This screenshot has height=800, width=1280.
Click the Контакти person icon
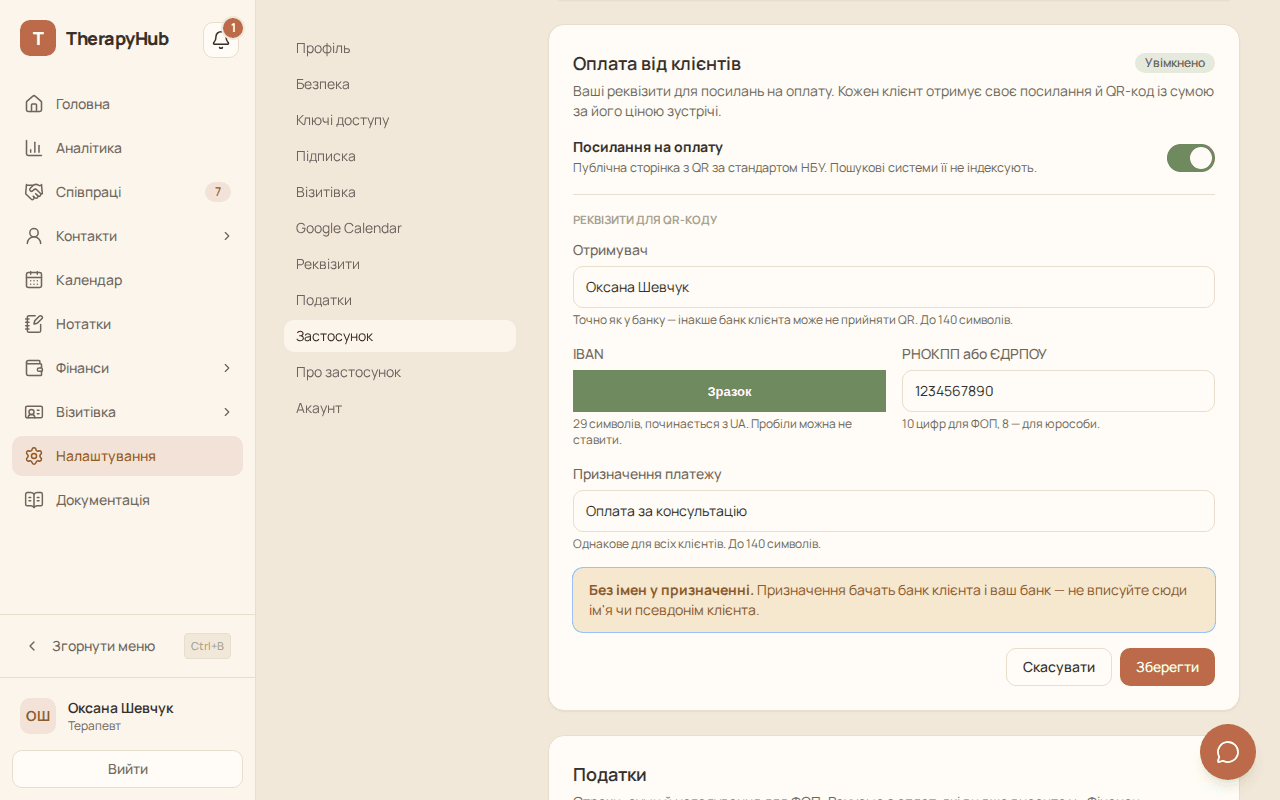[34, 236]
